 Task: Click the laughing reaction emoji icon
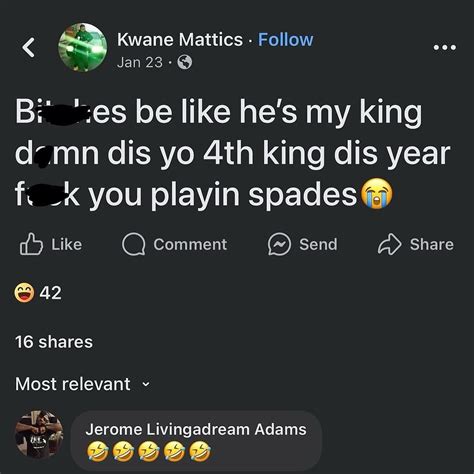coord(24,293)
